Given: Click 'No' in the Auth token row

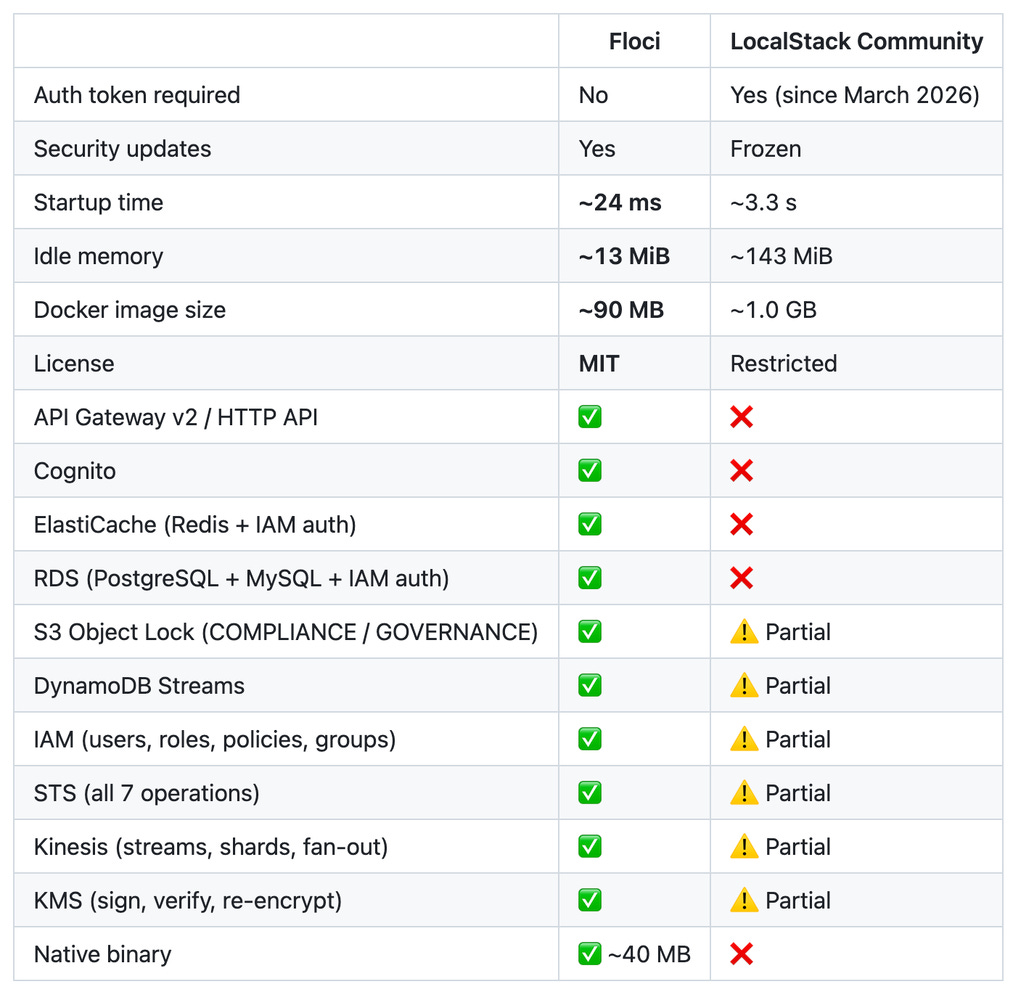Looking at the screenshot, I should click(593, 95).
